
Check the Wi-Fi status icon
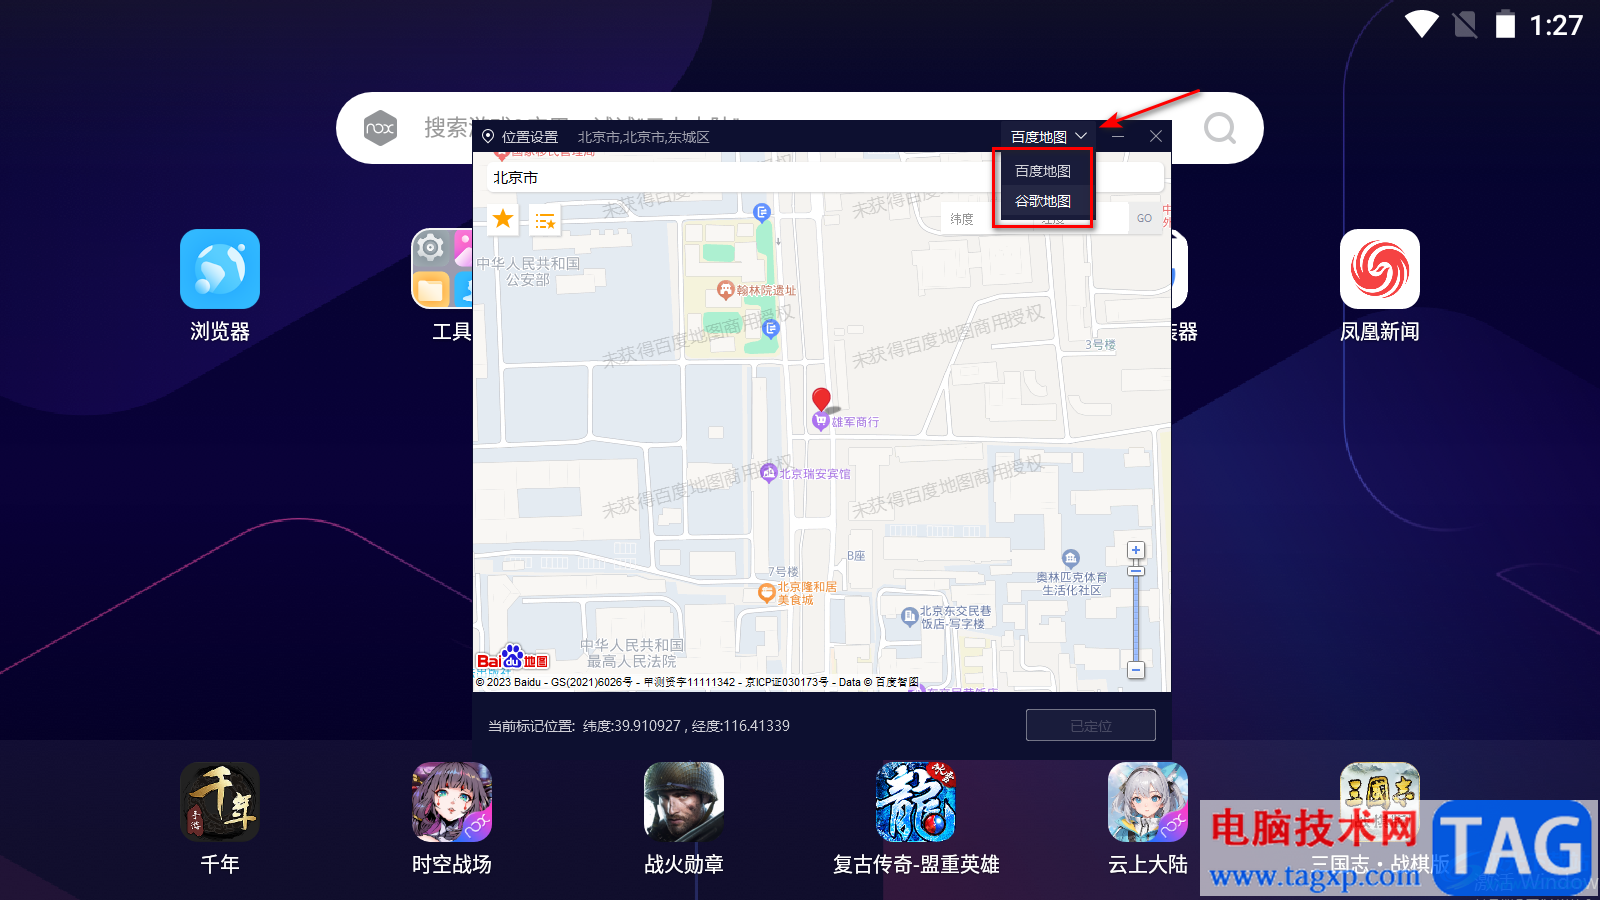pyautogui.click(x=1421, y=24)
